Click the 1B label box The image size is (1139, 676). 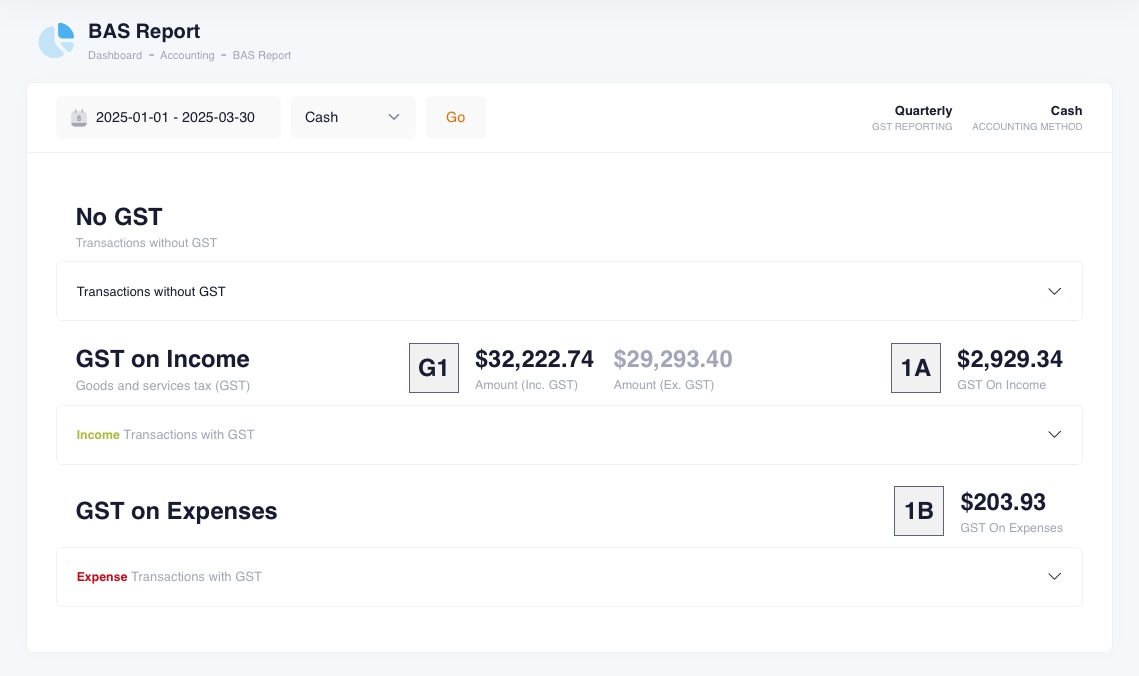919,511
